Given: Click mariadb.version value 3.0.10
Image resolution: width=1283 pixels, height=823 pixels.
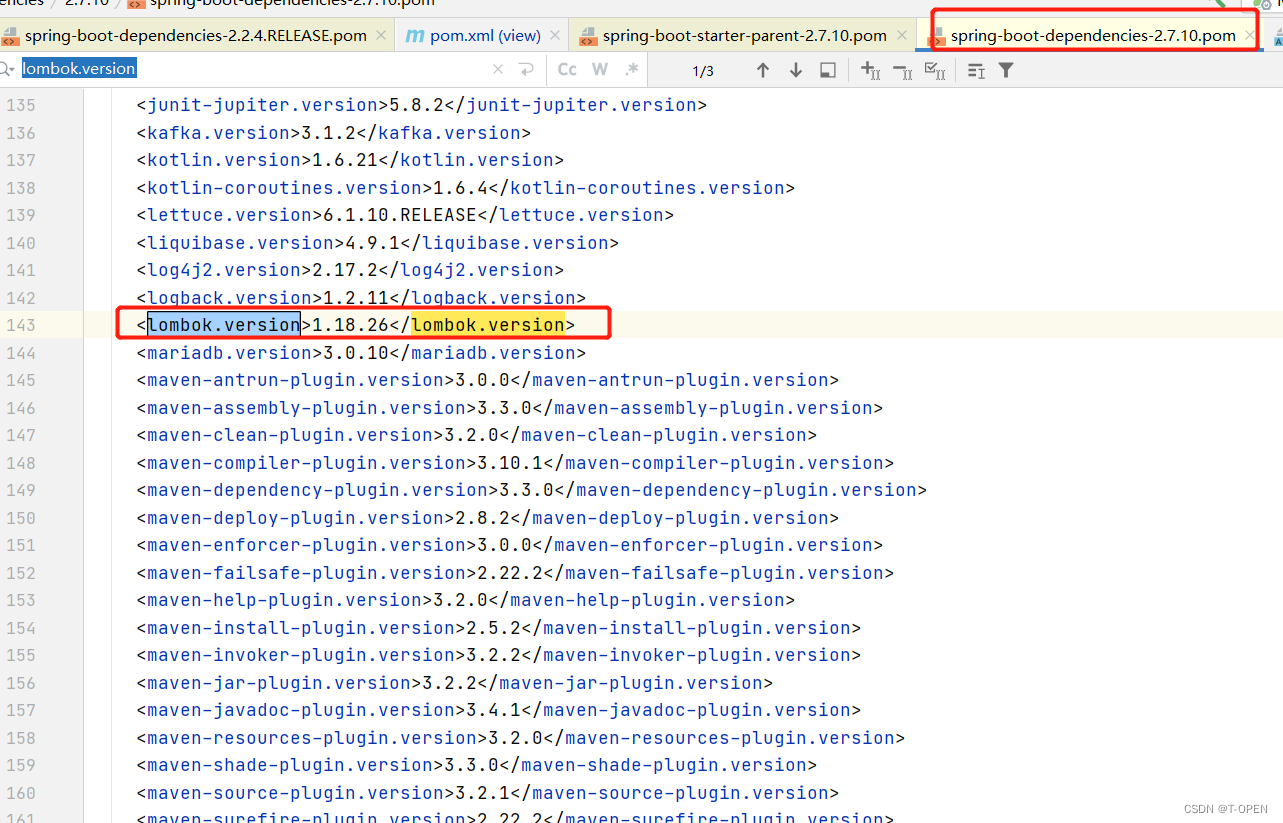Looking at the screenshot, I should pos(356,353).
